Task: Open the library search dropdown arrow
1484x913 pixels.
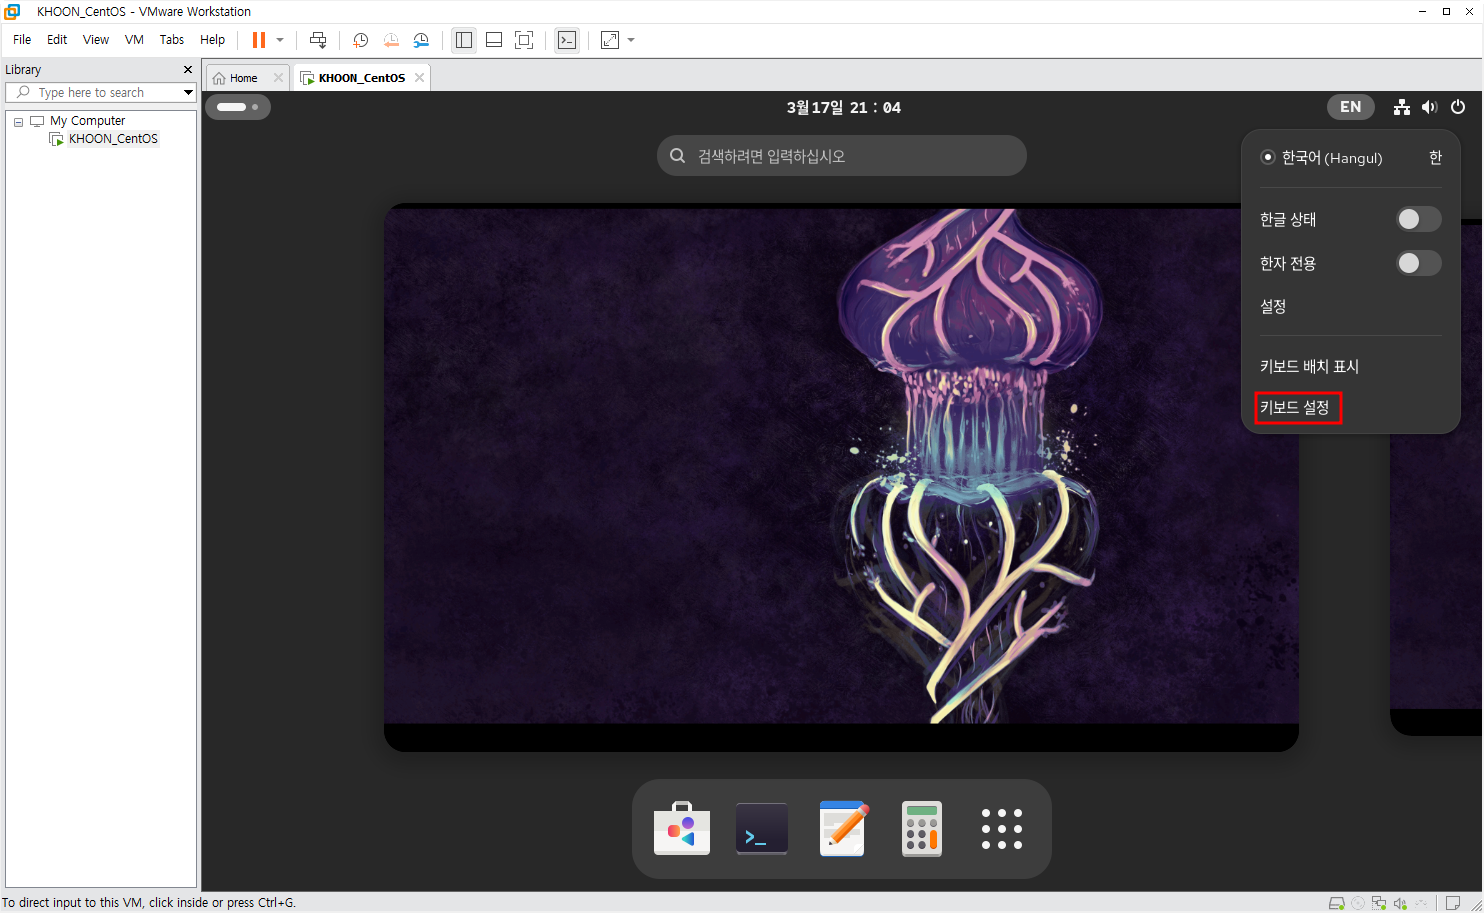Action: click(x=188, y=92)
